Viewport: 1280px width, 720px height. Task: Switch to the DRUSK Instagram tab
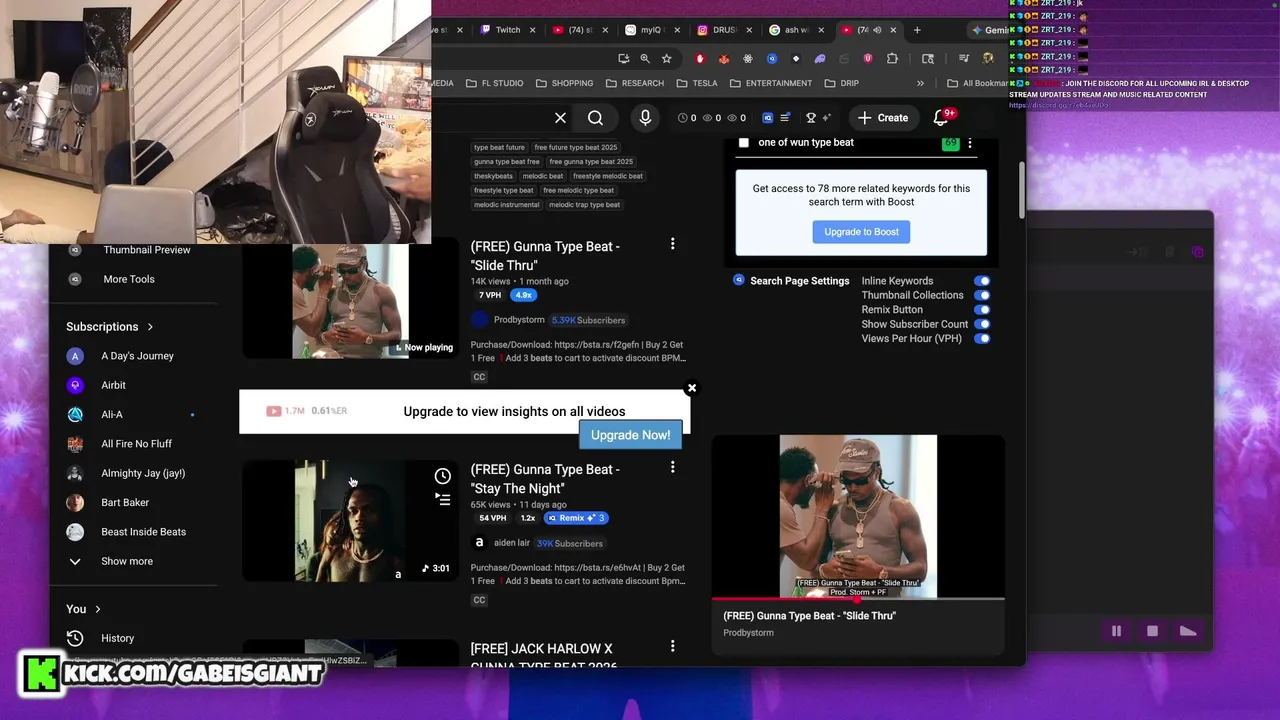(x=724, y=30)
